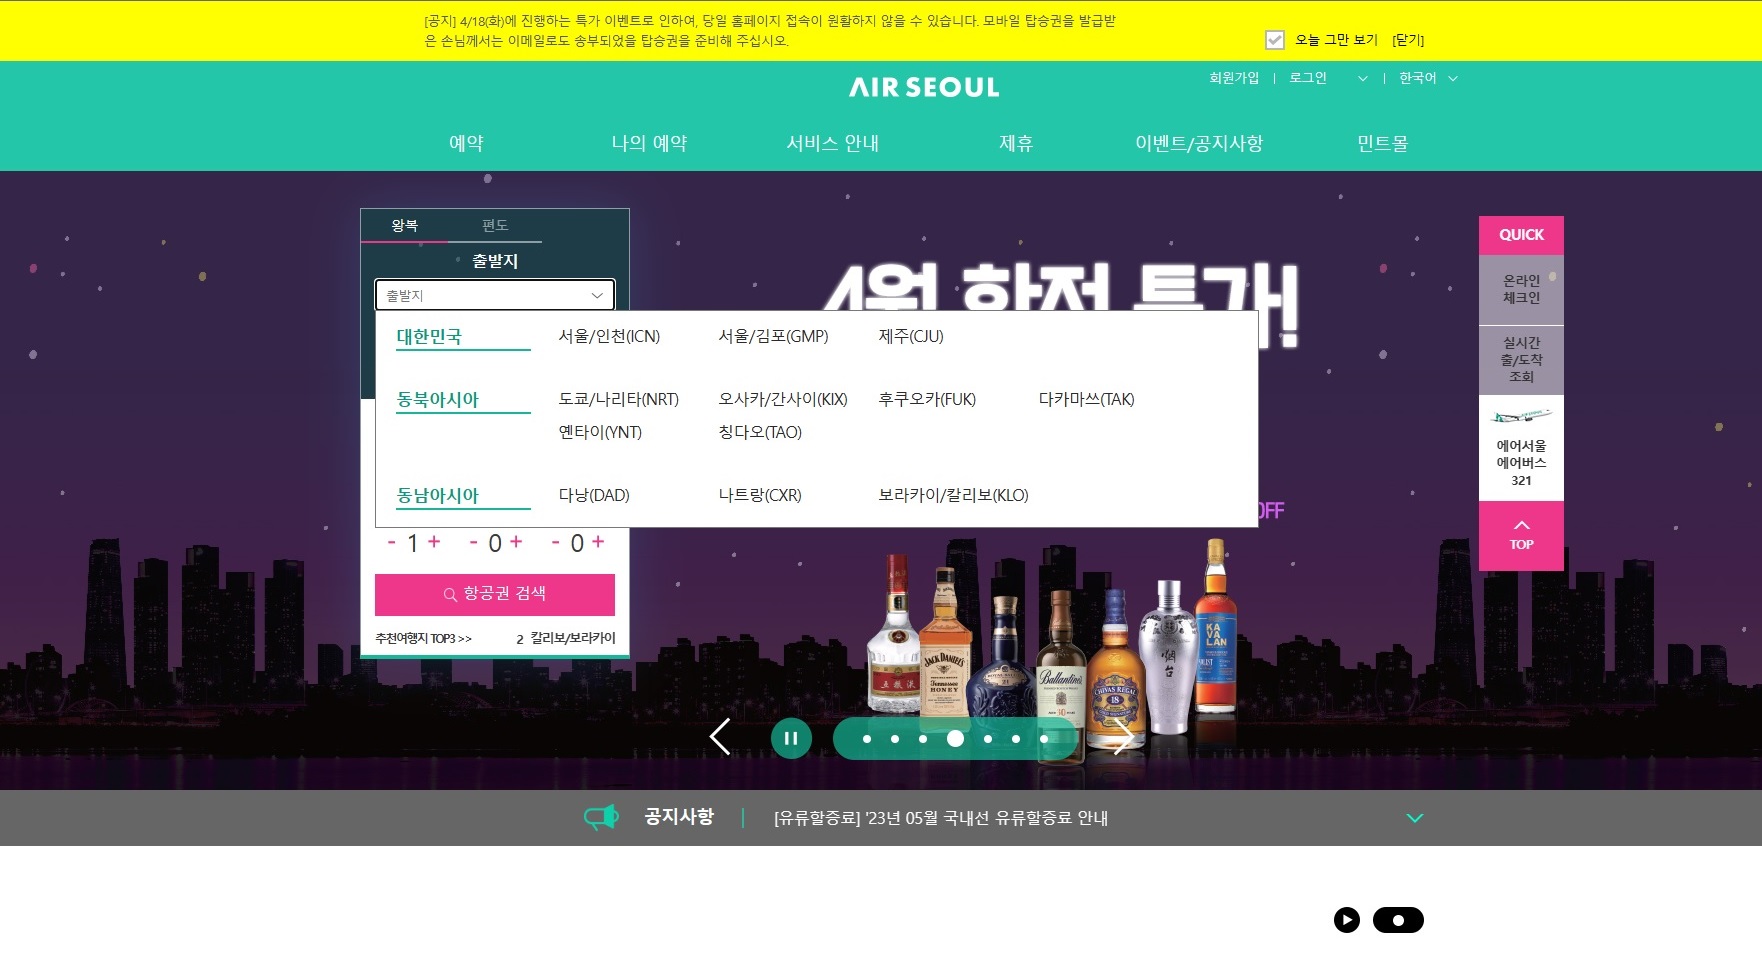Click the 추천여행지 TOP3 link

pyautogui.click(x=423, y=639)
